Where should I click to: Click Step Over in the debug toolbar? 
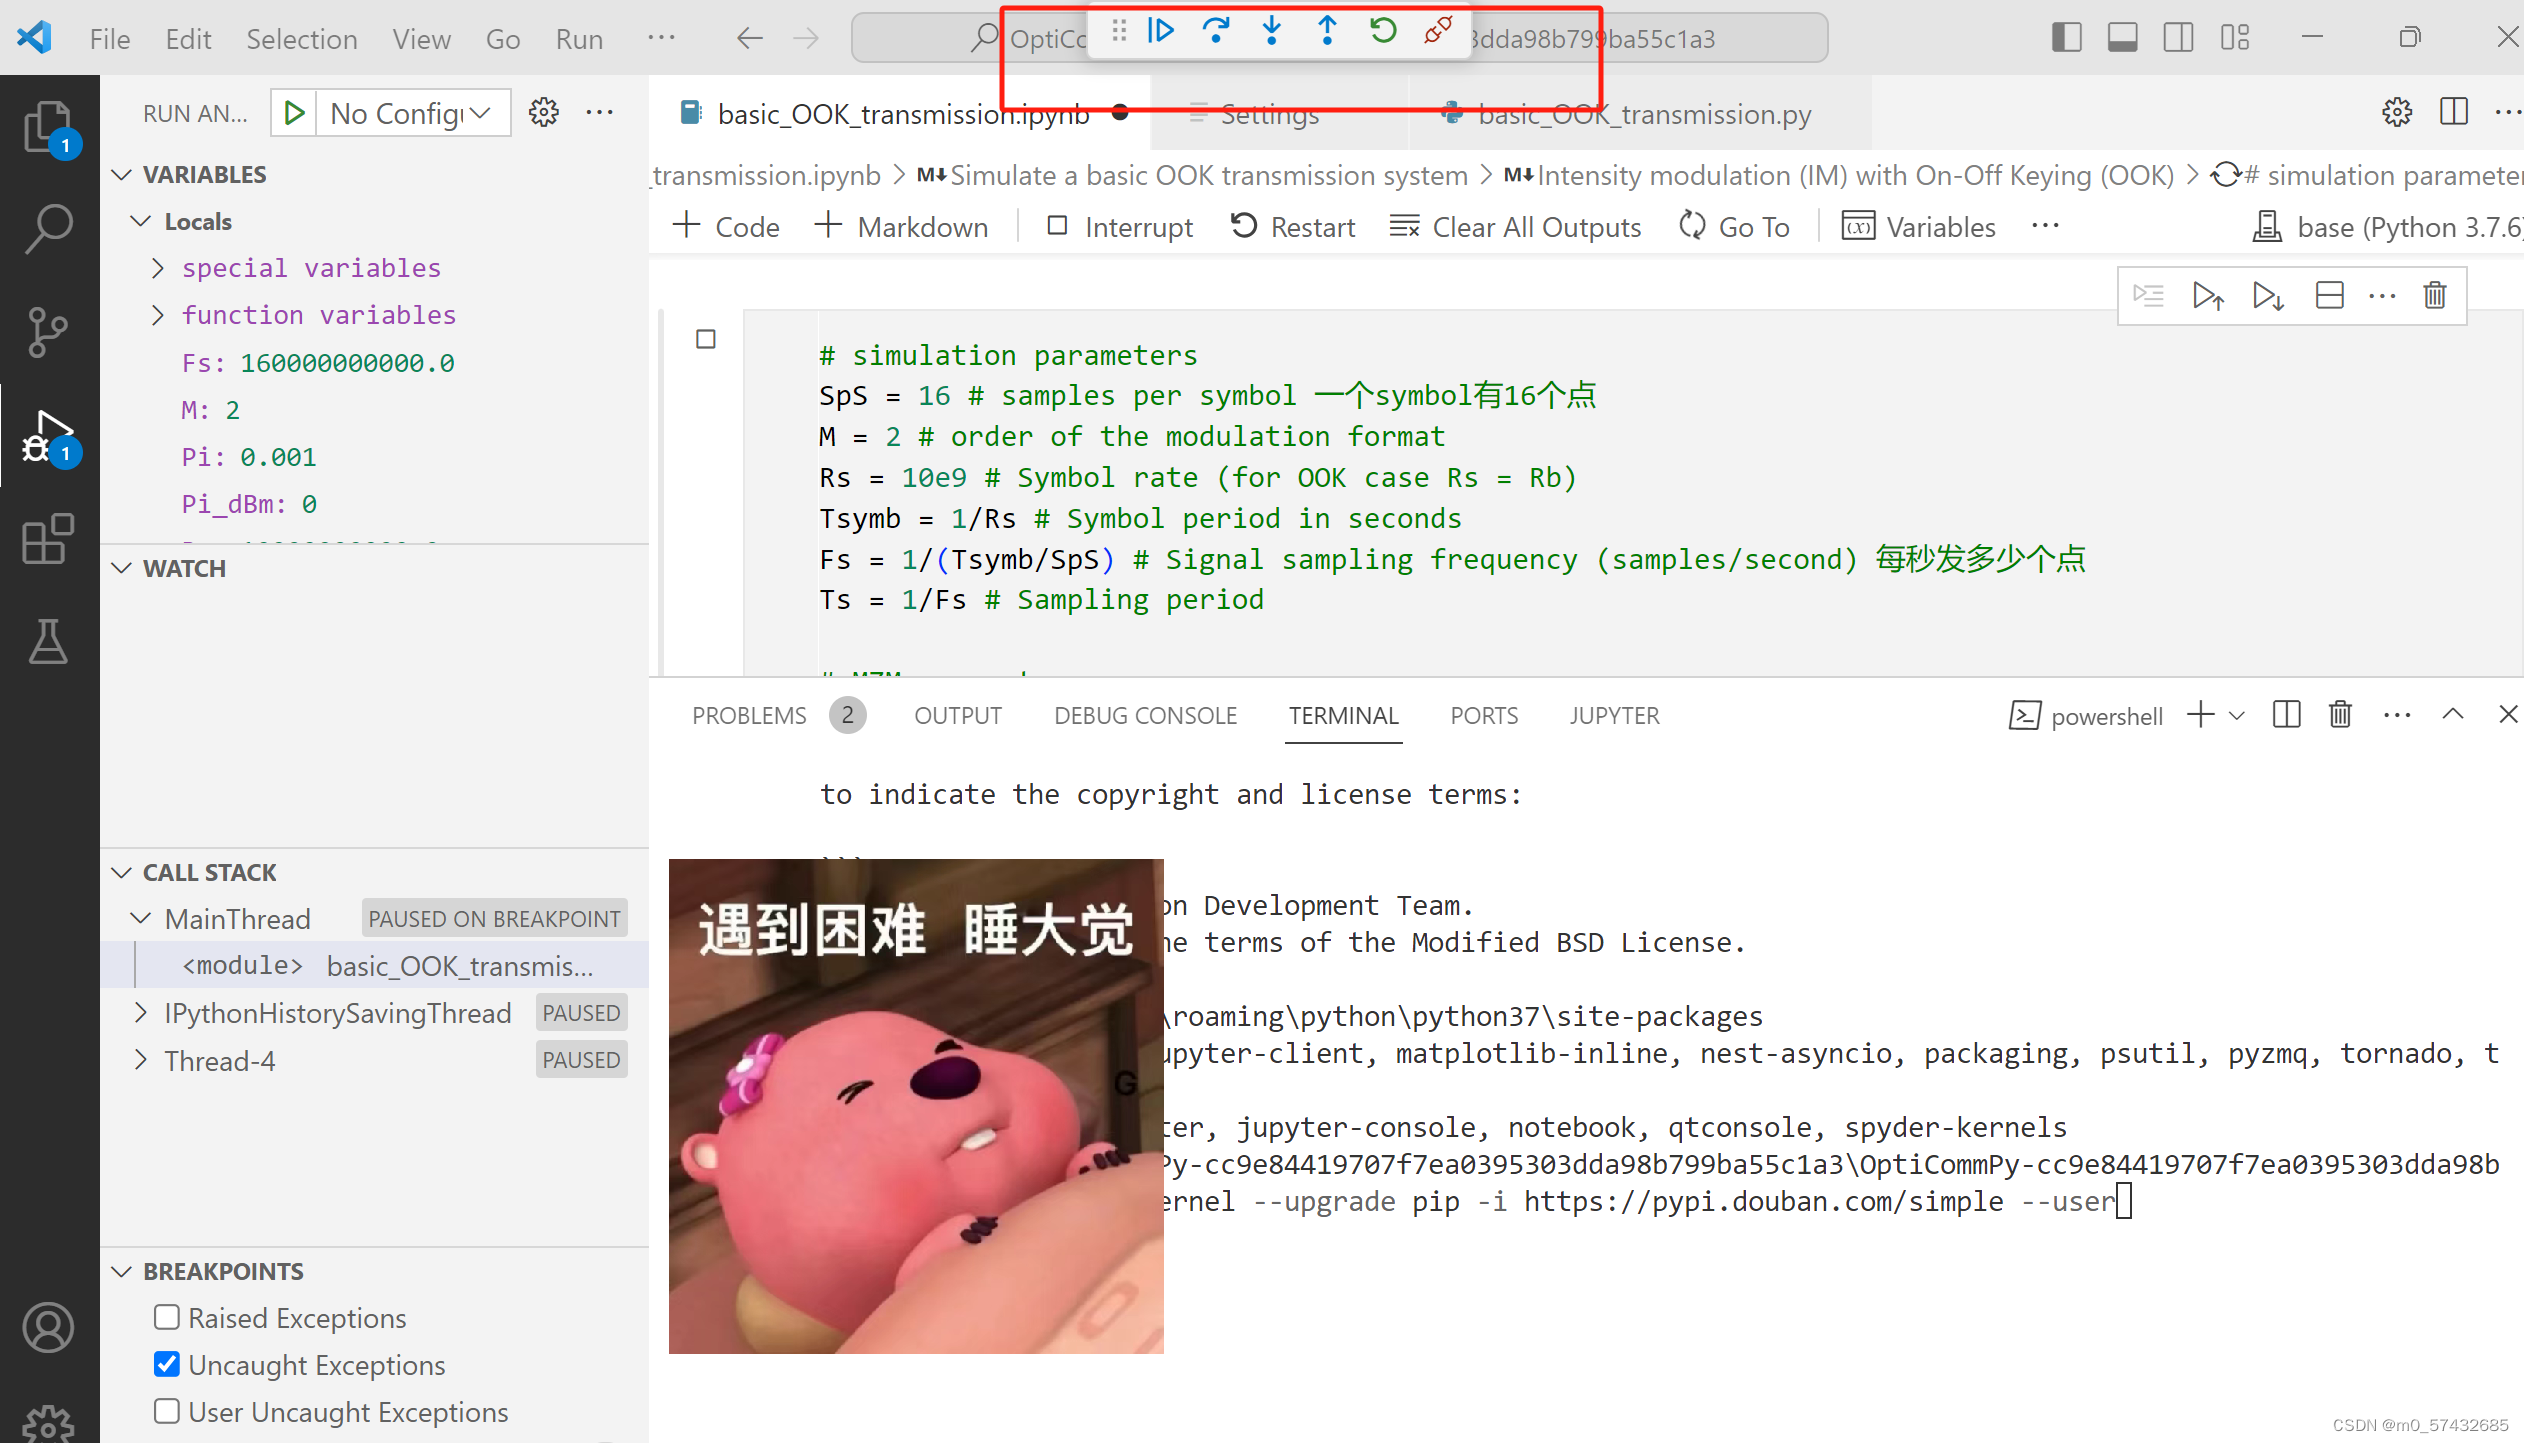(x=1217, y=31)
